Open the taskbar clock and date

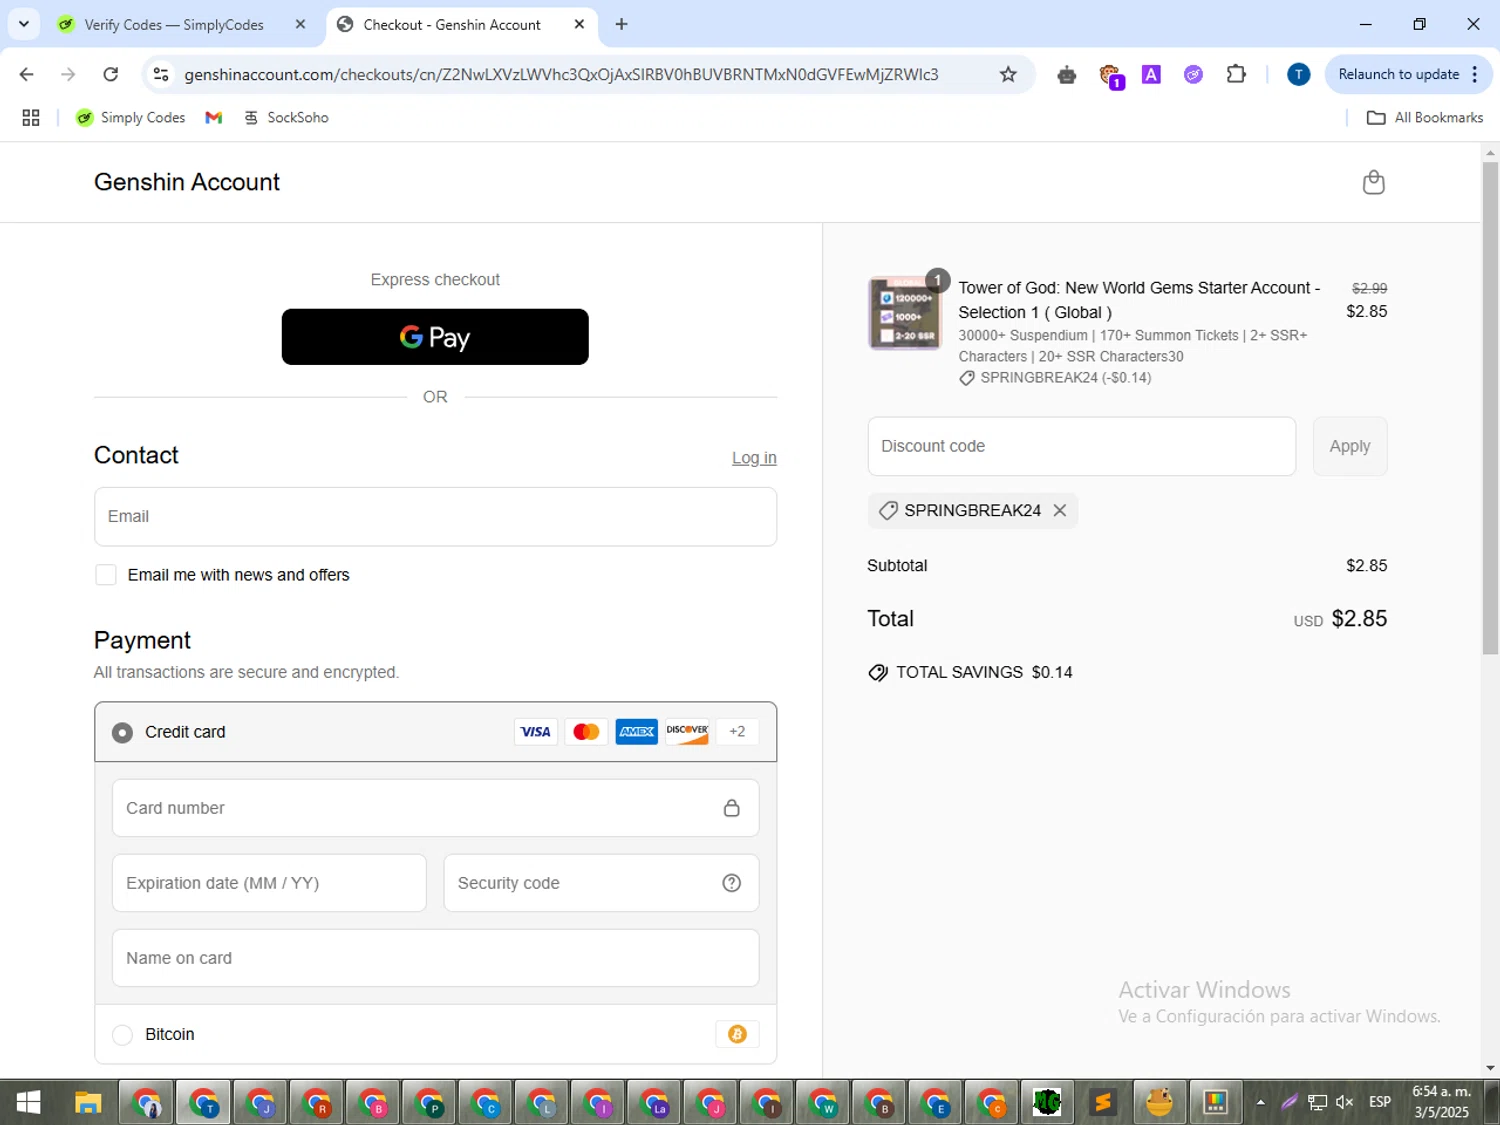(1441, 1102)
